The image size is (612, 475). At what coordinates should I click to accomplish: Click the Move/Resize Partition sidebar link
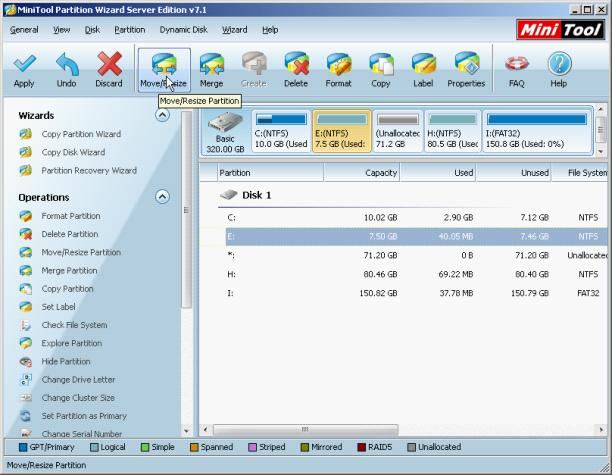[x=81, y=253]
